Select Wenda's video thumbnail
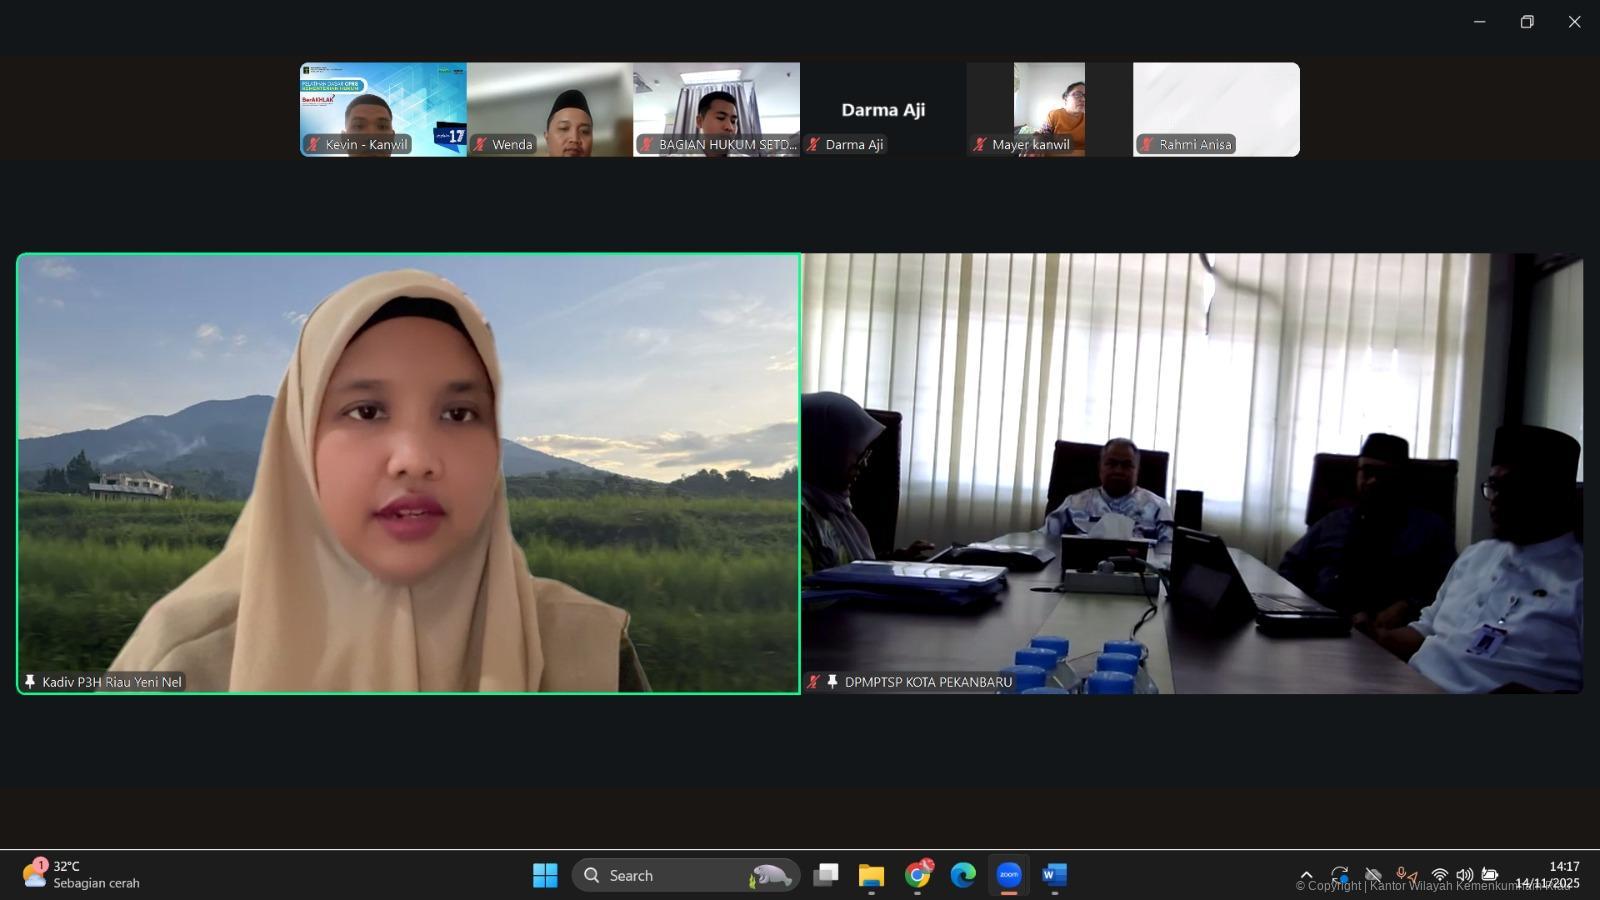This screenshot has width=1600, height=900. (x=549, y=109)
